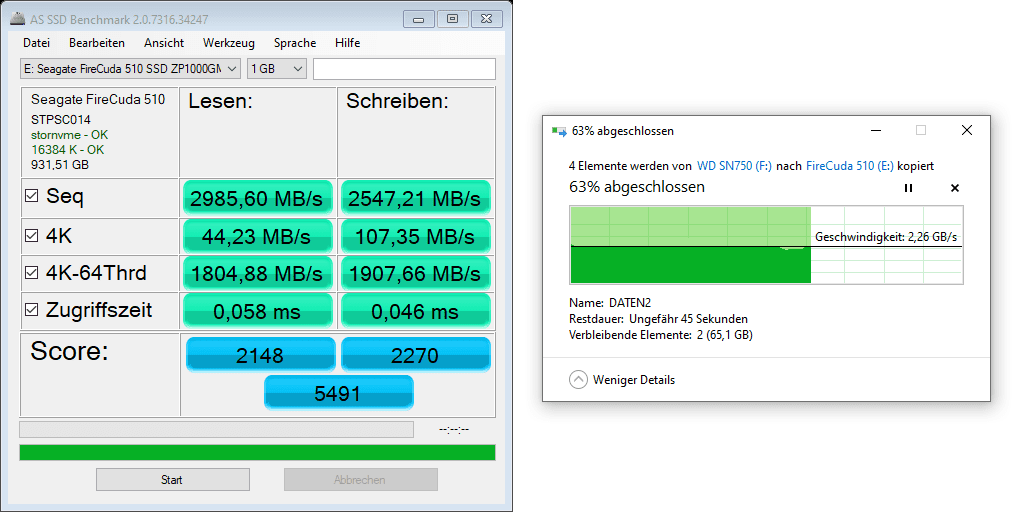1026x512 pixels.
Task: Click the read access time 0,058 ms
Action: pyautogui.click(x=258, y=311)
